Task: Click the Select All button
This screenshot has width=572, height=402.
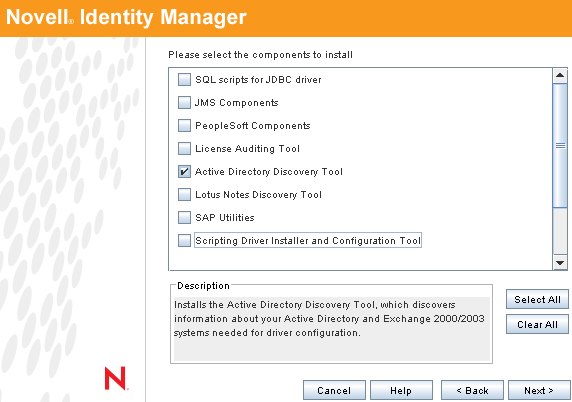Action: pyautogui.click(x=537, y=299)
